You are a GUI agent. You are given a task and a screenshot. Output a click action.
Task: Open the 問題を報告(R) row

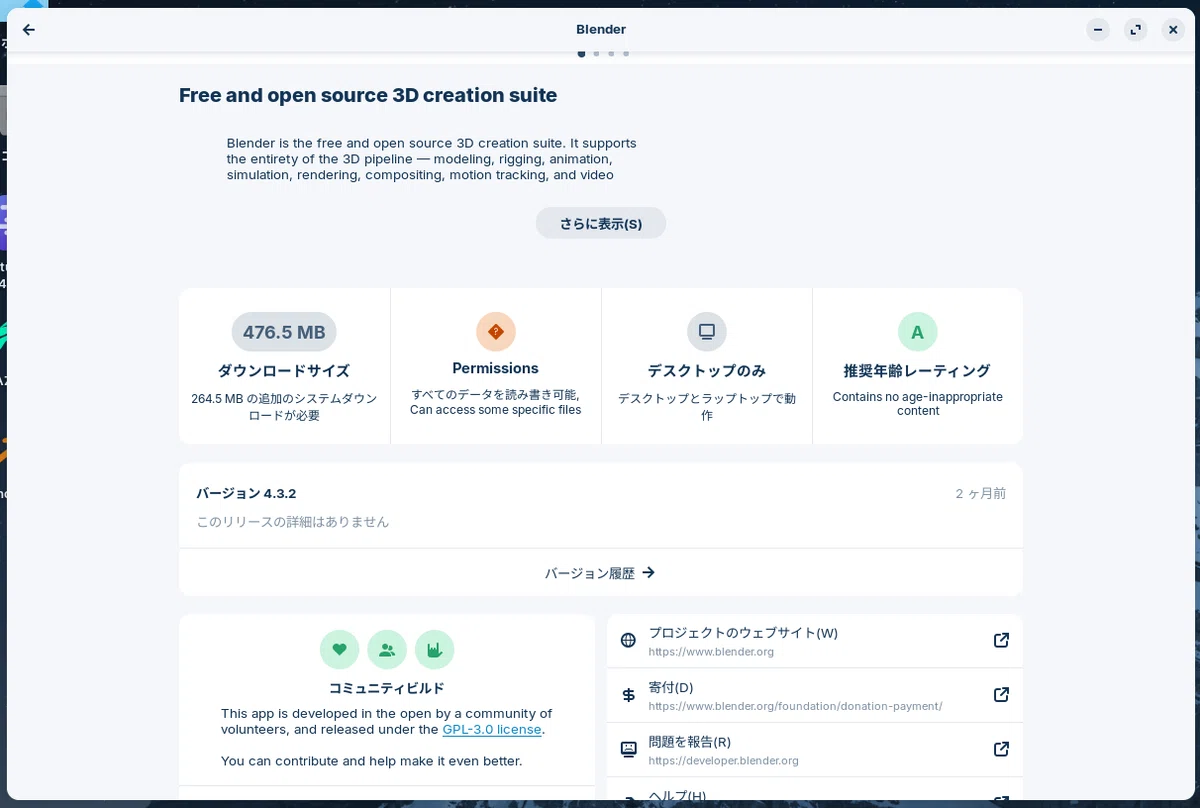coord(815,749)
